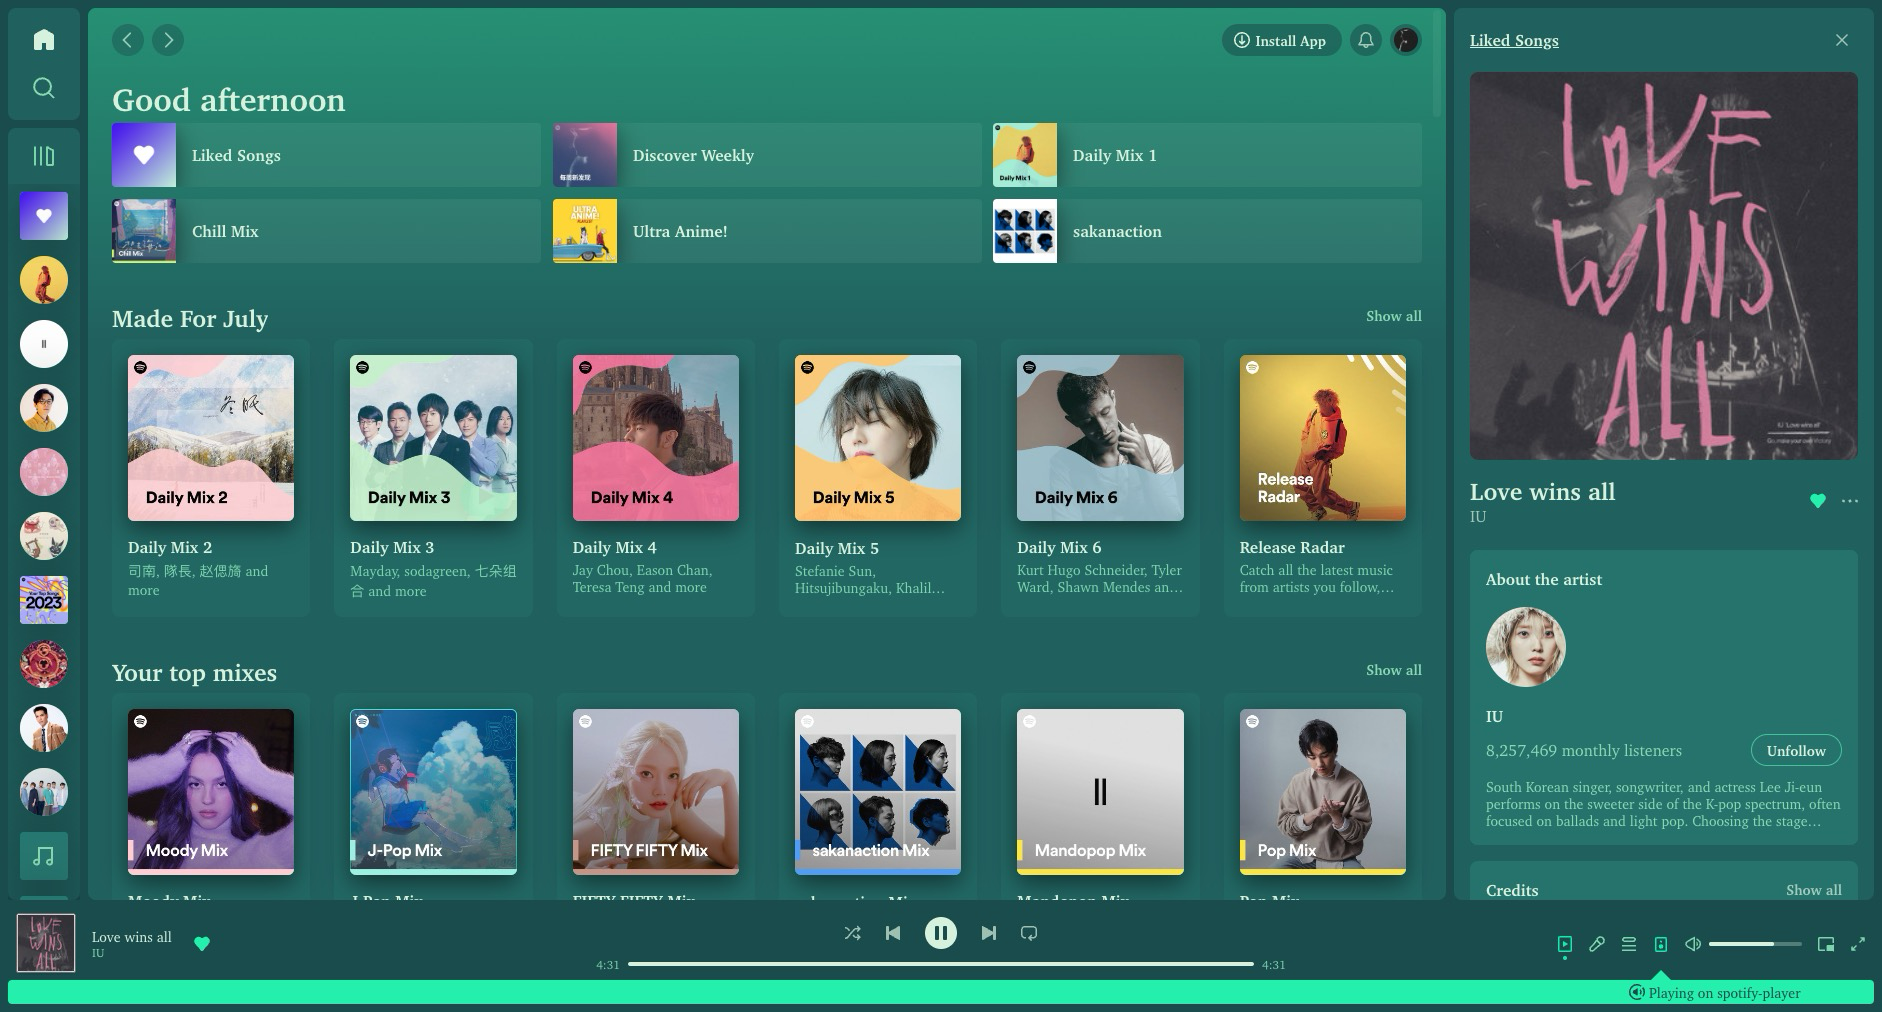This screenshot has height=1012, width=1882.
Task: Click the large Love wins all cover art
Action: click(x=1664, y=266)
